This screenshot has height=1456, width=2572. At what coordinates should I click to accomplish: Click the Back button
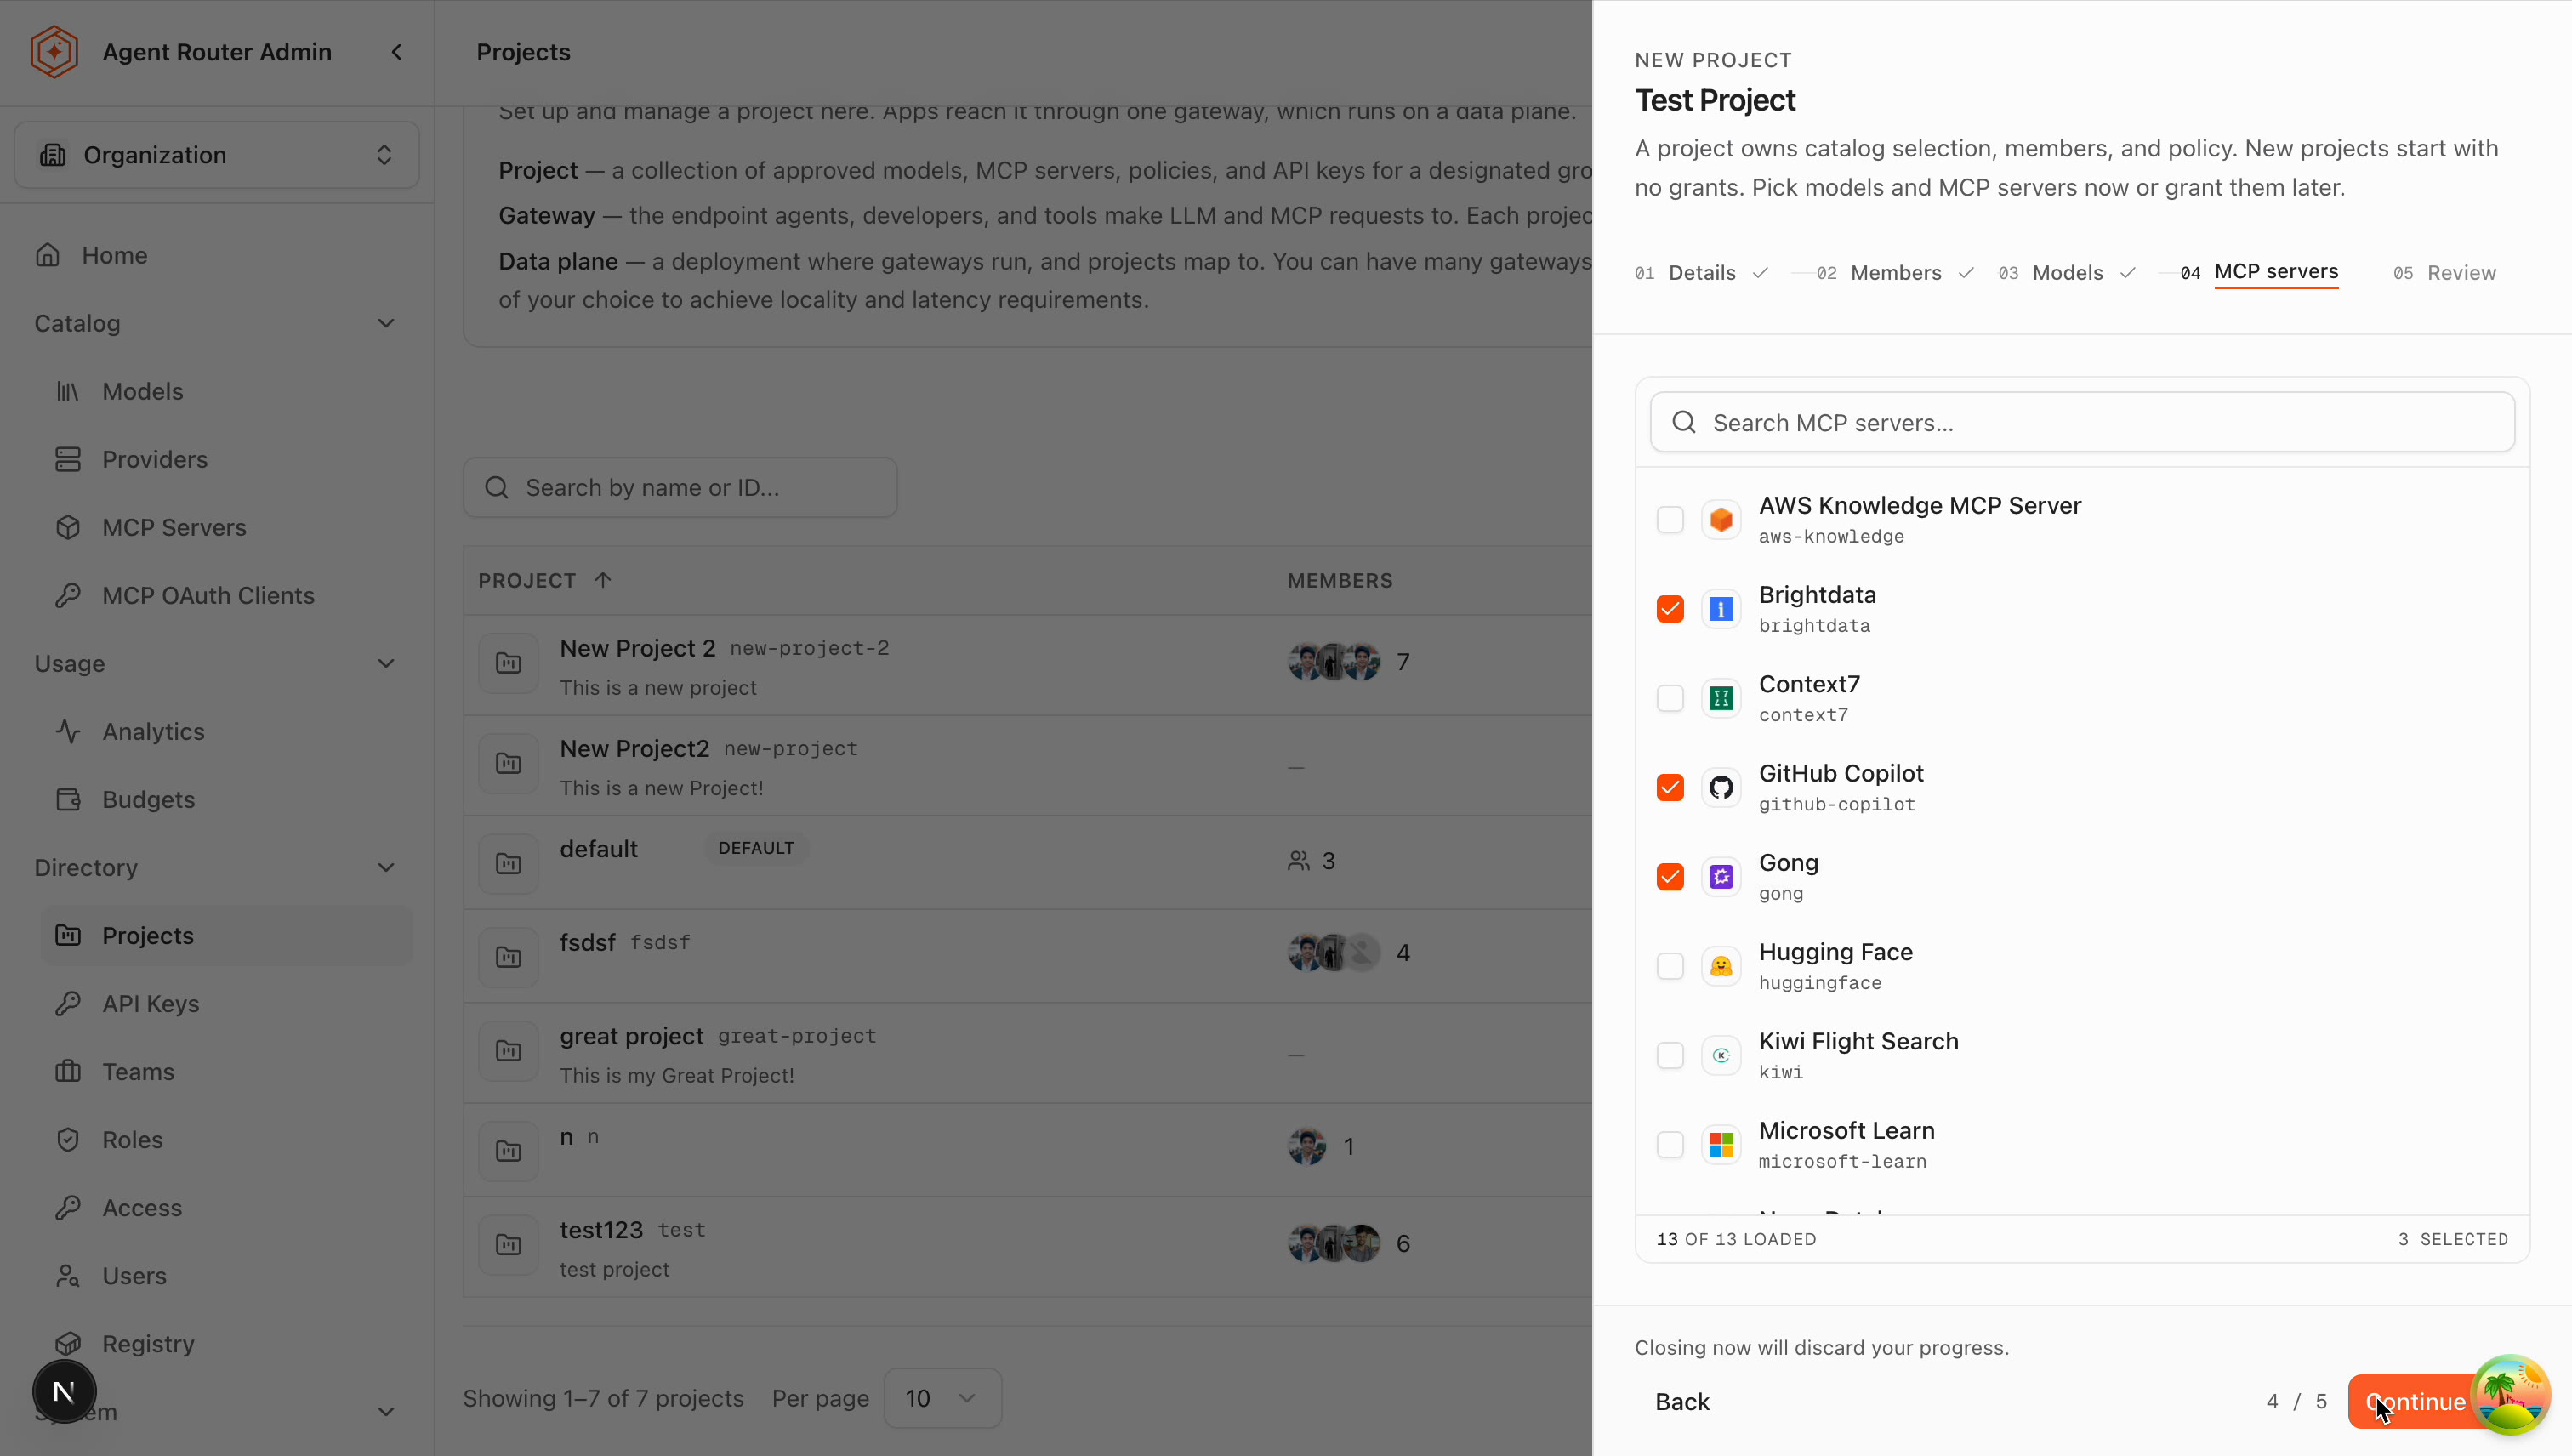(1682, 1402)
